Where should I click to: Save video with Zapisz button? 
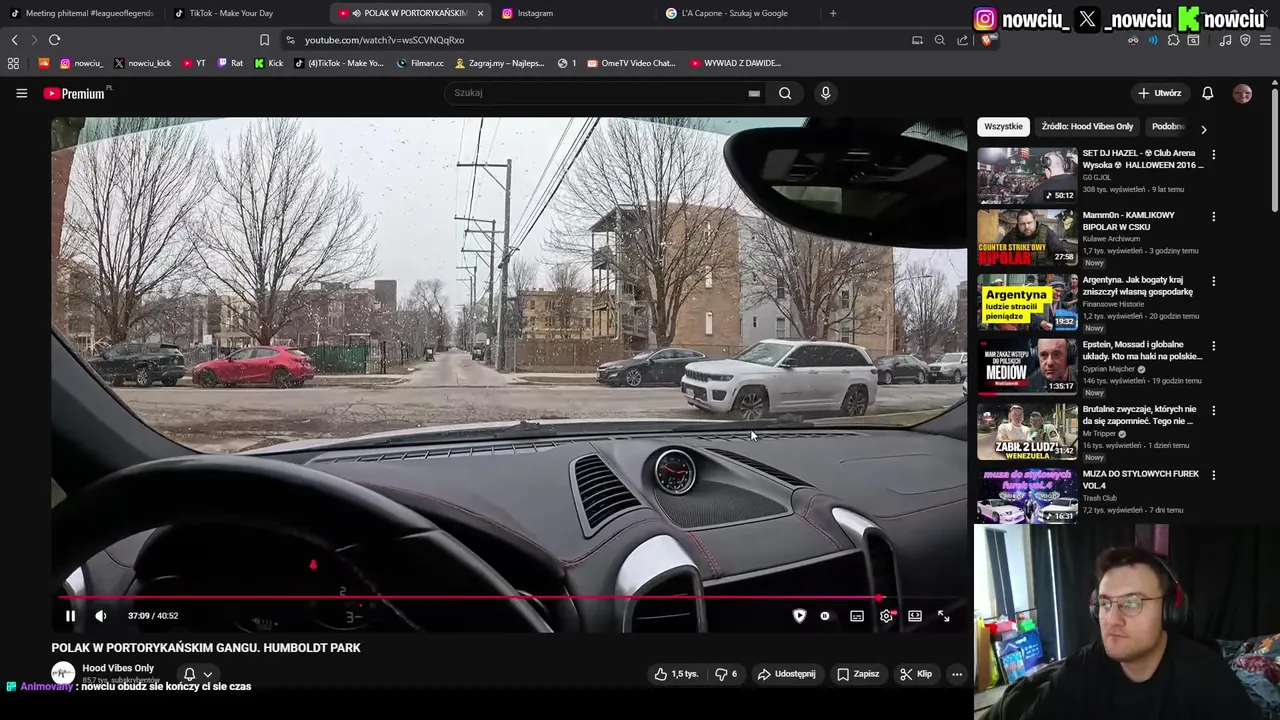tap(858, 674)
